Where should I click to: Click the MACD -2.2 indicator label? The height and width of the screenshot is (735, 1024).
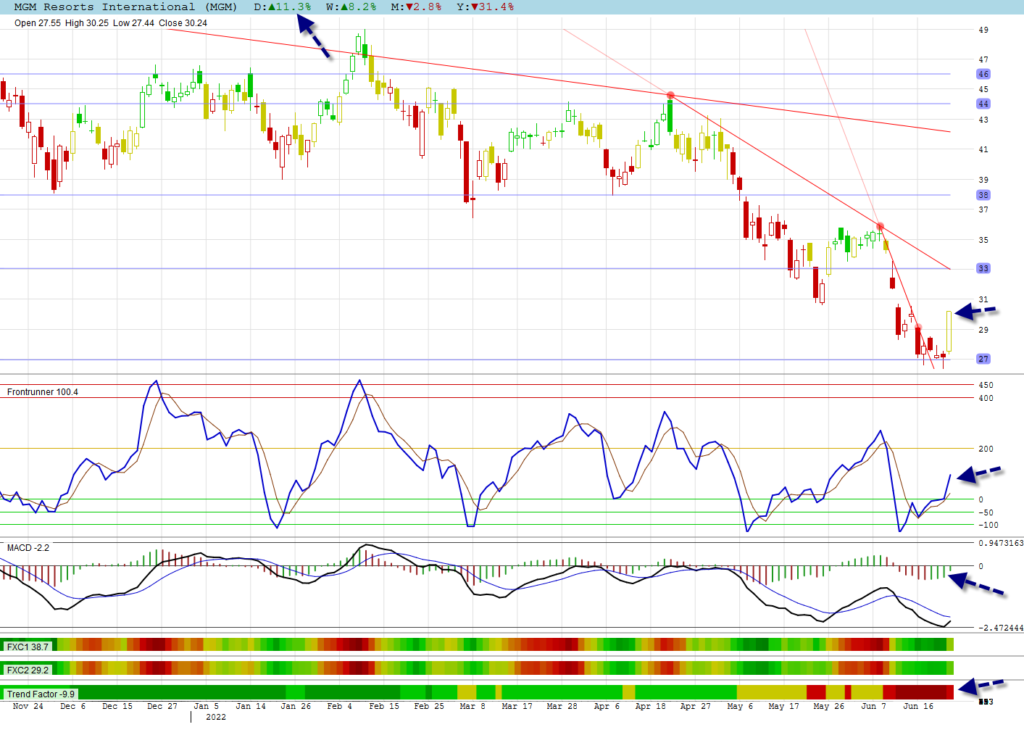click(28, 547)
